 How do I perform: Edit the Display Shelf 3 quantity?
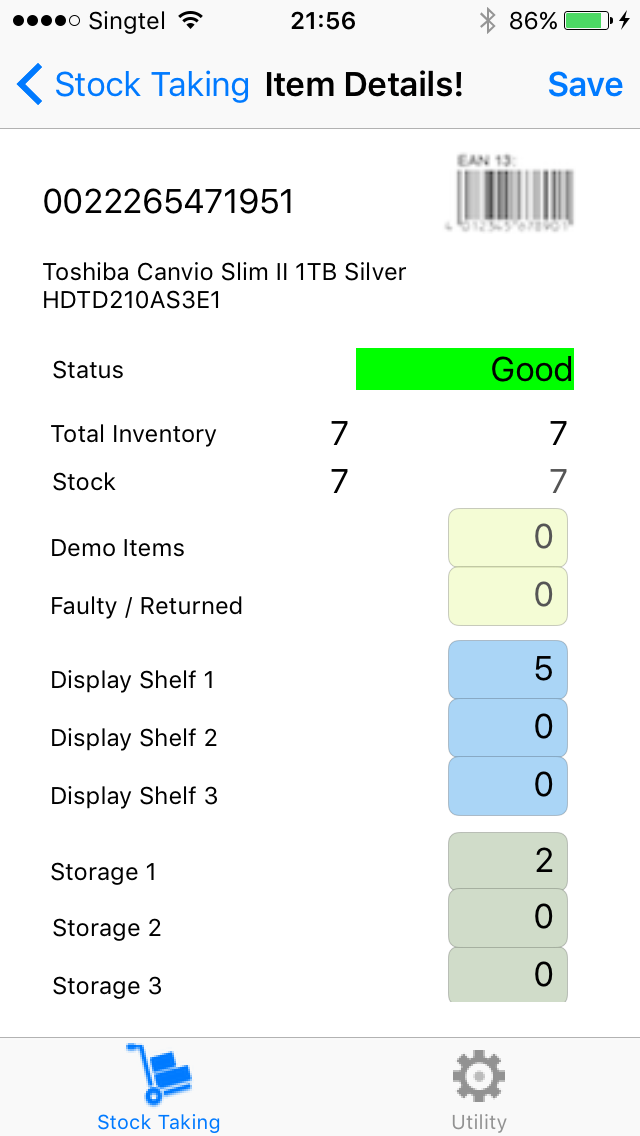click(508, 786)
